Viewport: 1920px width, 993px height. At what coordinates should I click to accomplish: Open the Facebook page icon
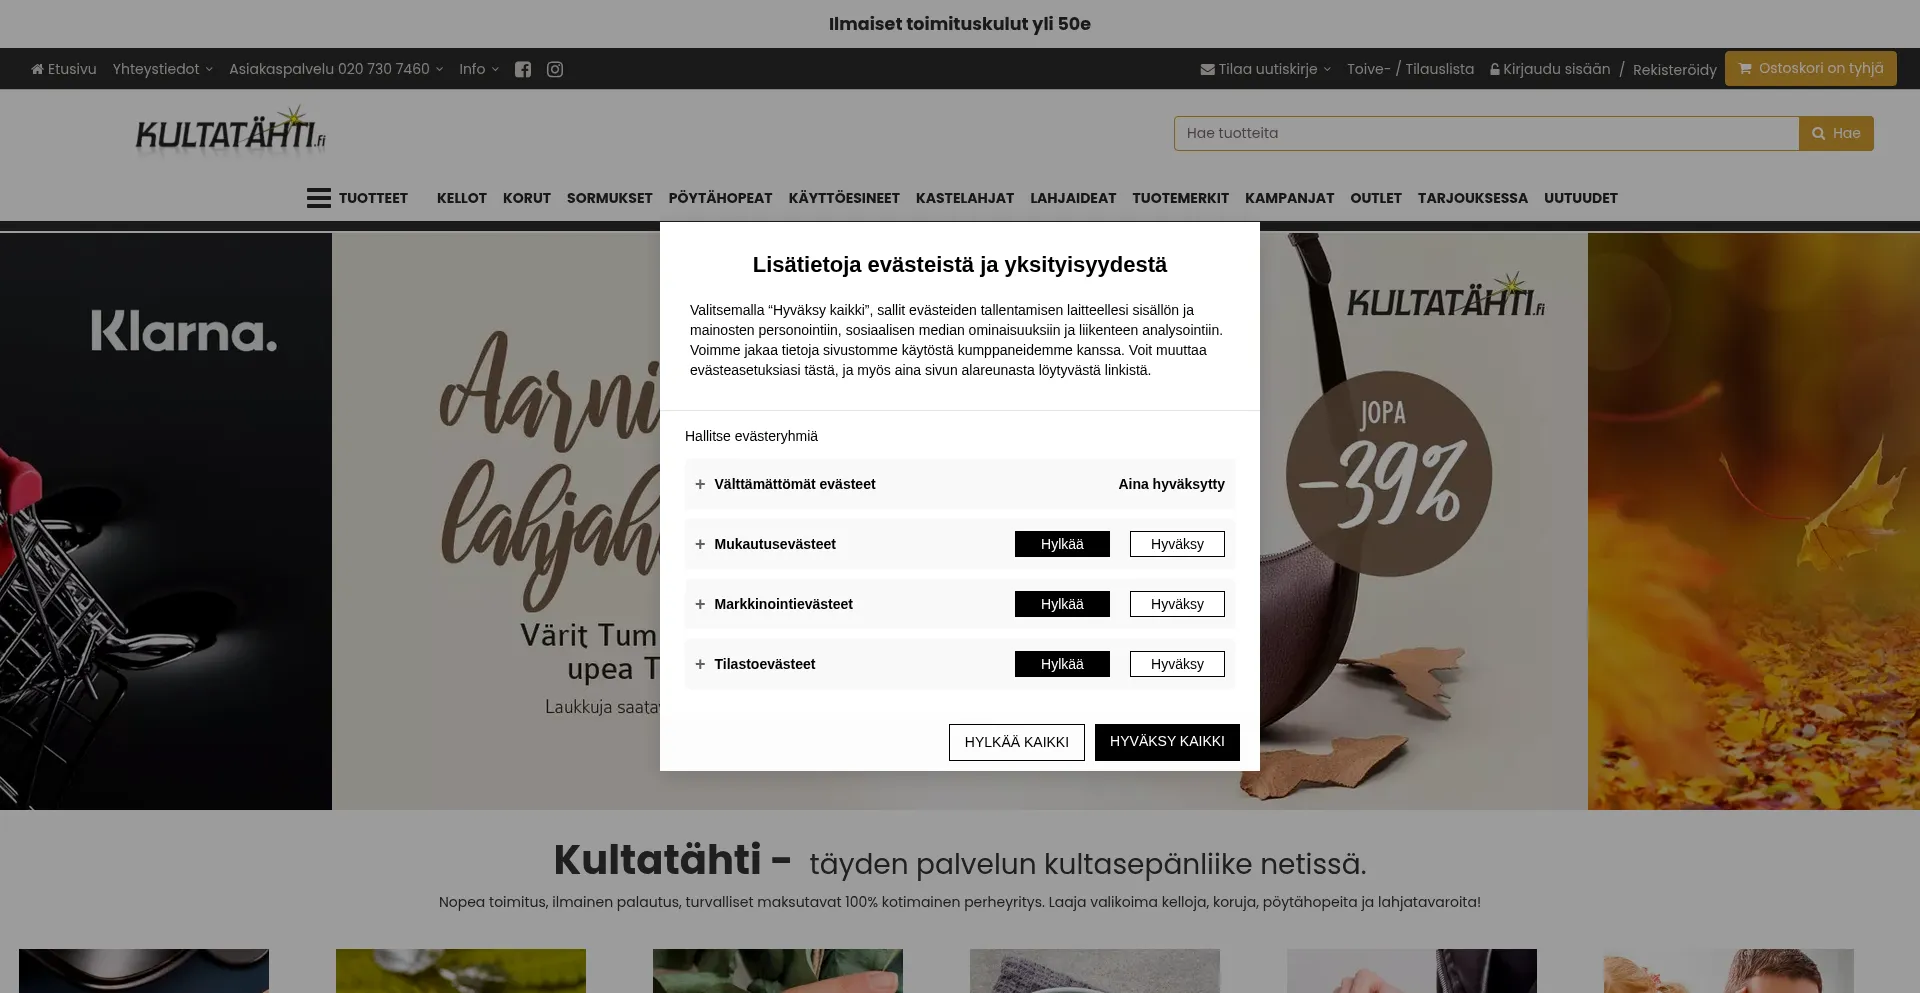click(x=523, y=69)
